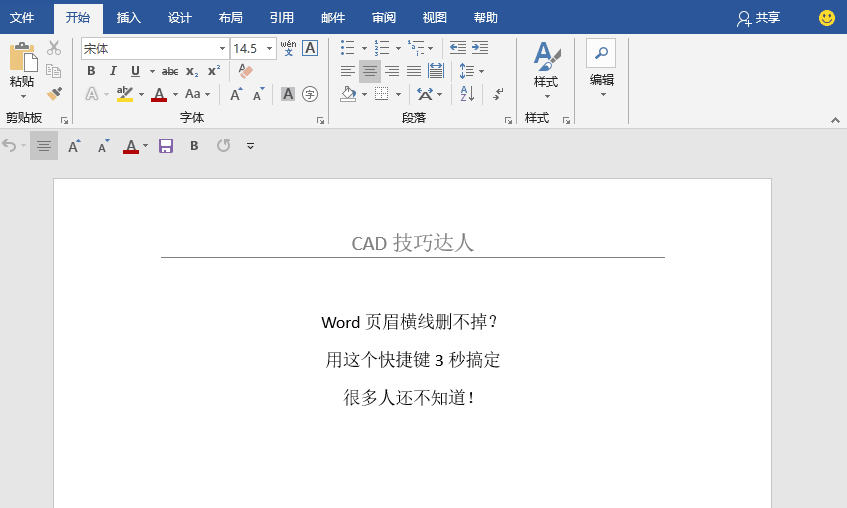Open the highlight color dropdown arrow
The height and width of the screenshot is (508, 847).
(x=142, y=95)
